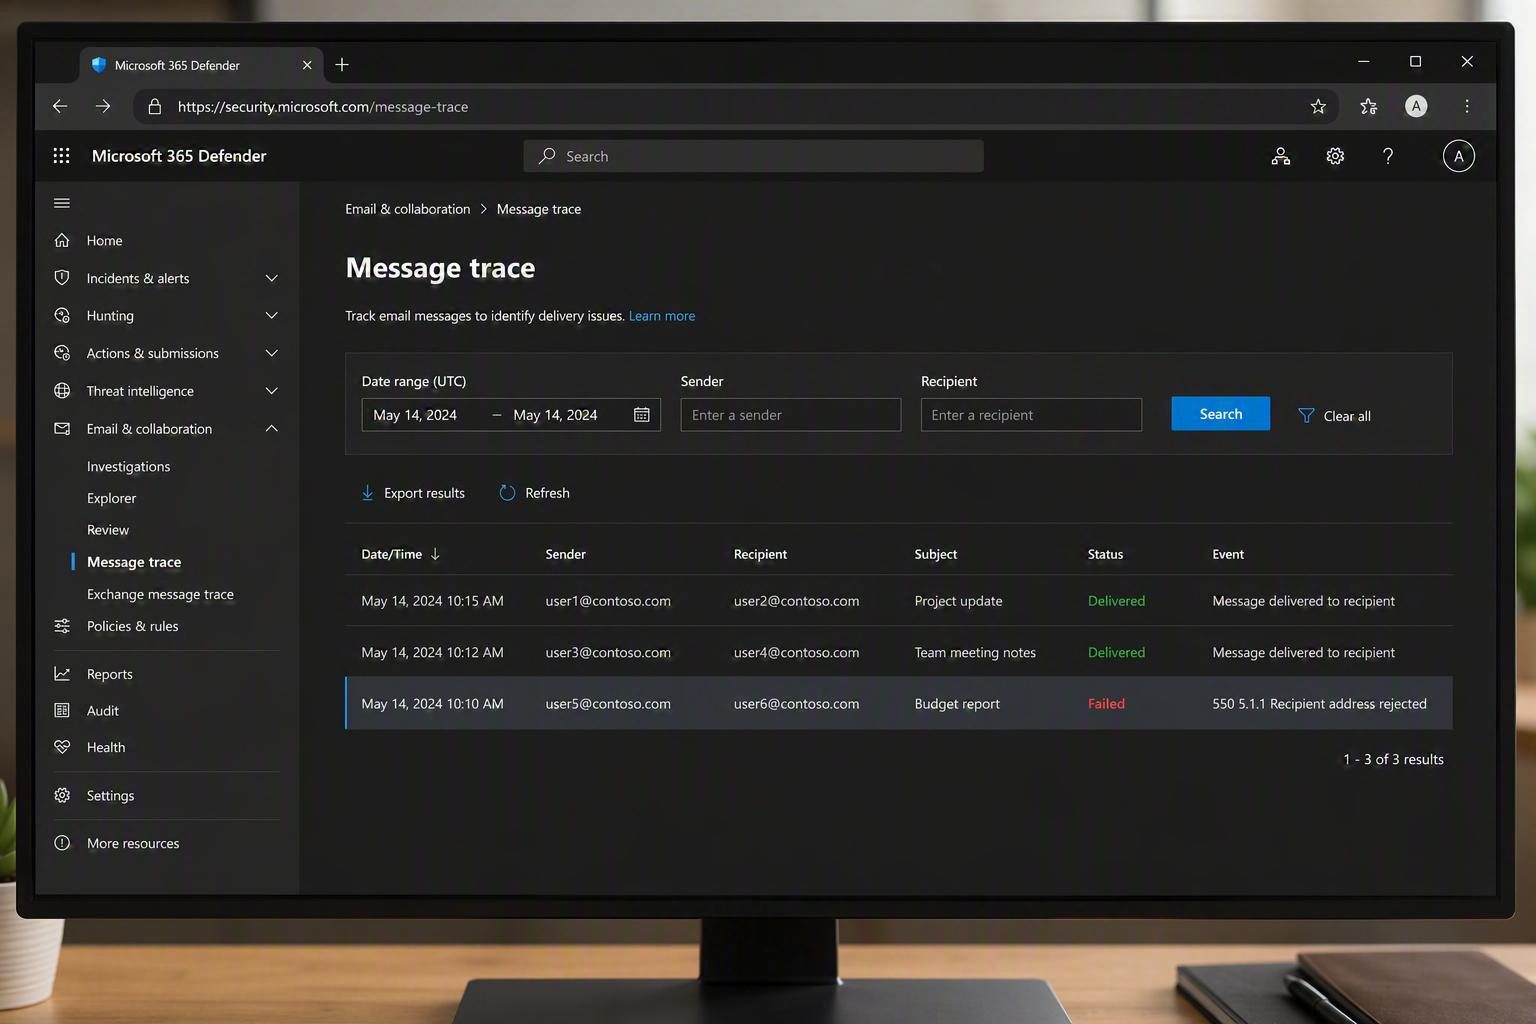
Task: Open the browser profile avatar icon
Action: [1416, 106]
